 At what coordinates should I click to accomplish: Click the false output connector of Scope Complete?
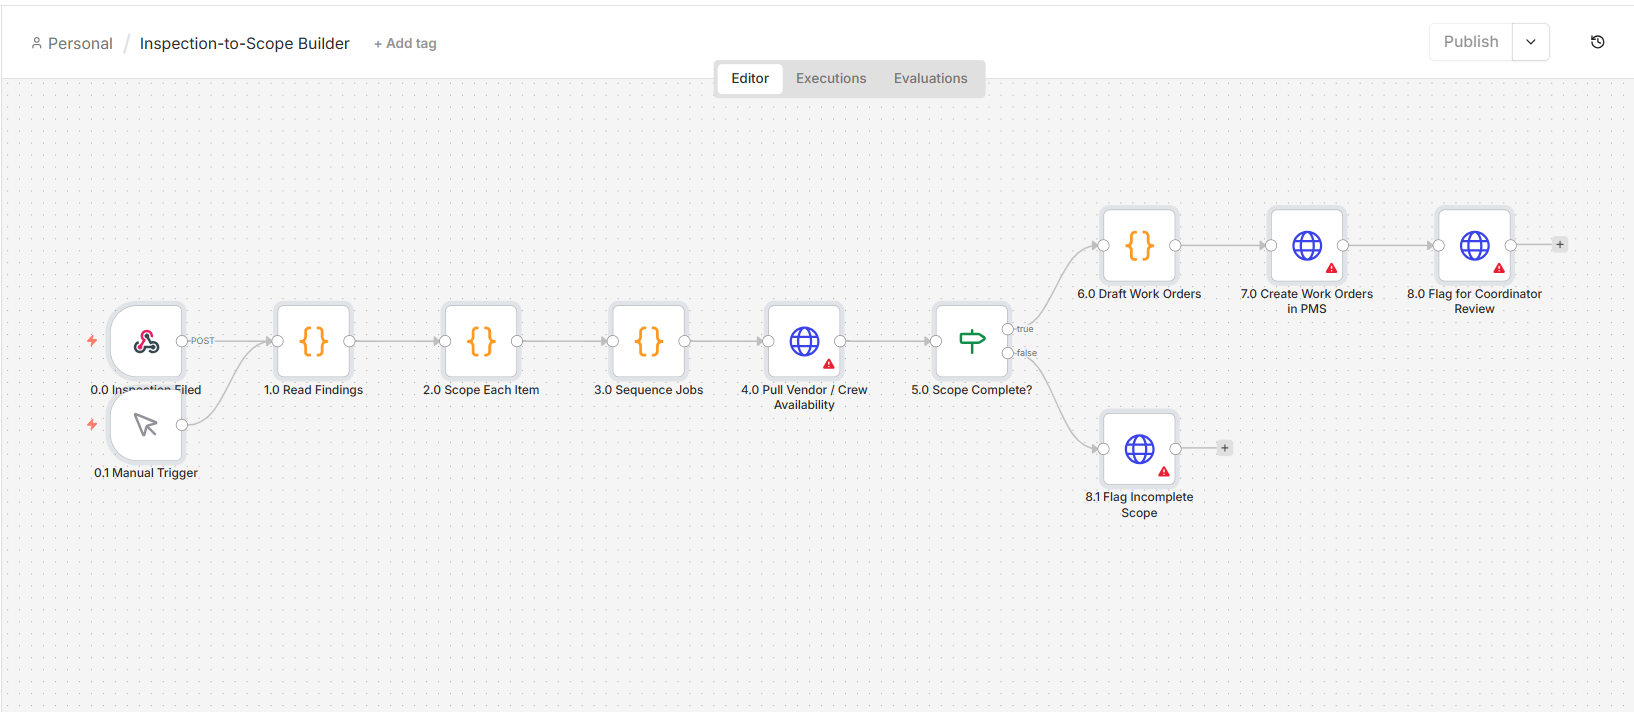(1008, 353)
